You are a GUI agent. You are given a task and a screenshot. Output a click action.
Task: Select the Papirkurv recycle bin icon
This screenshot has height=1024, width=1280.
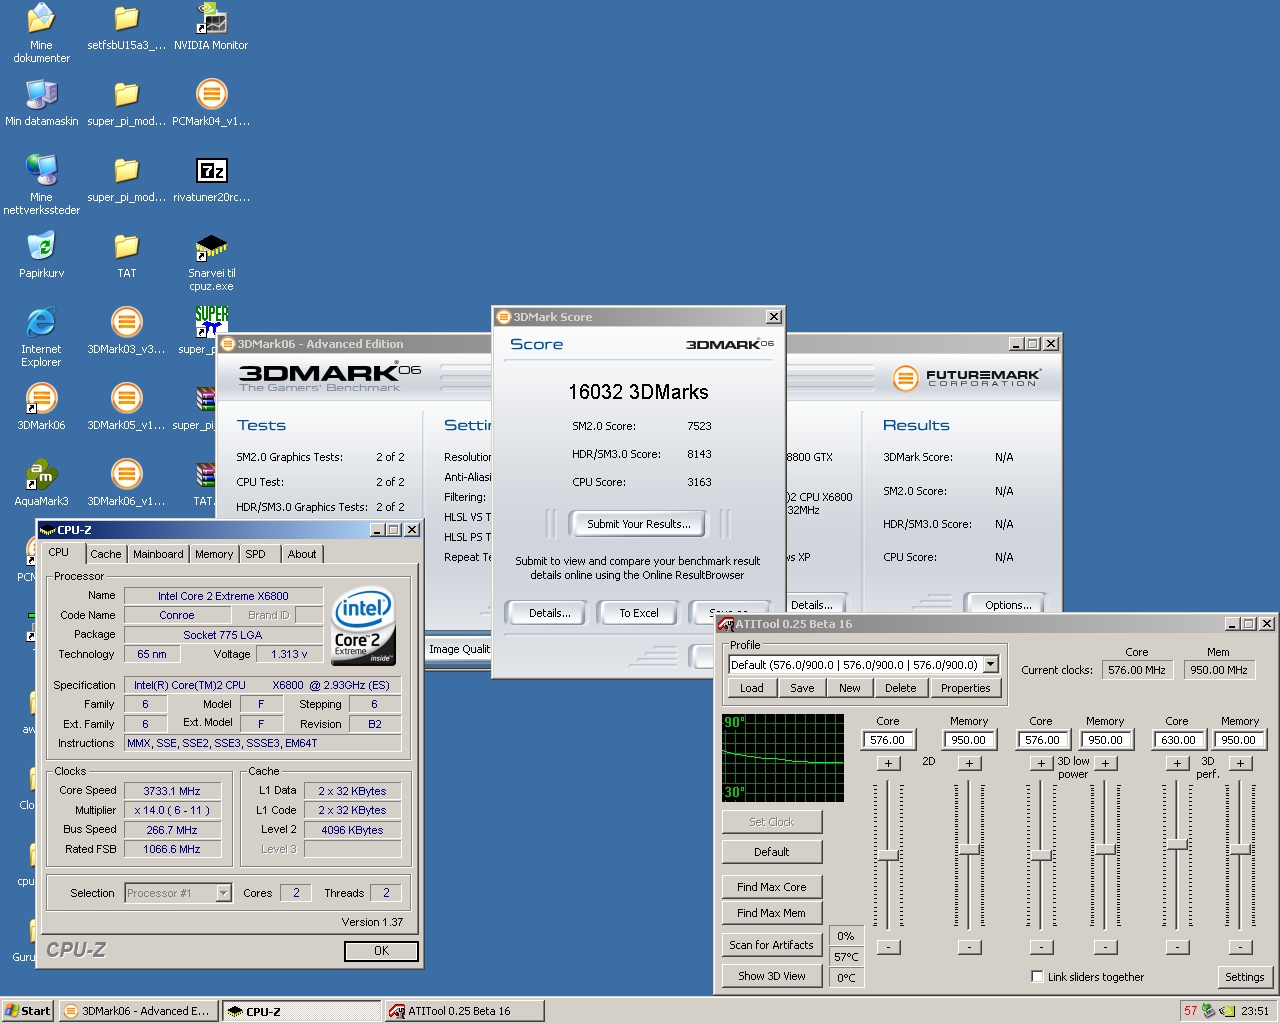coord(41,255)
